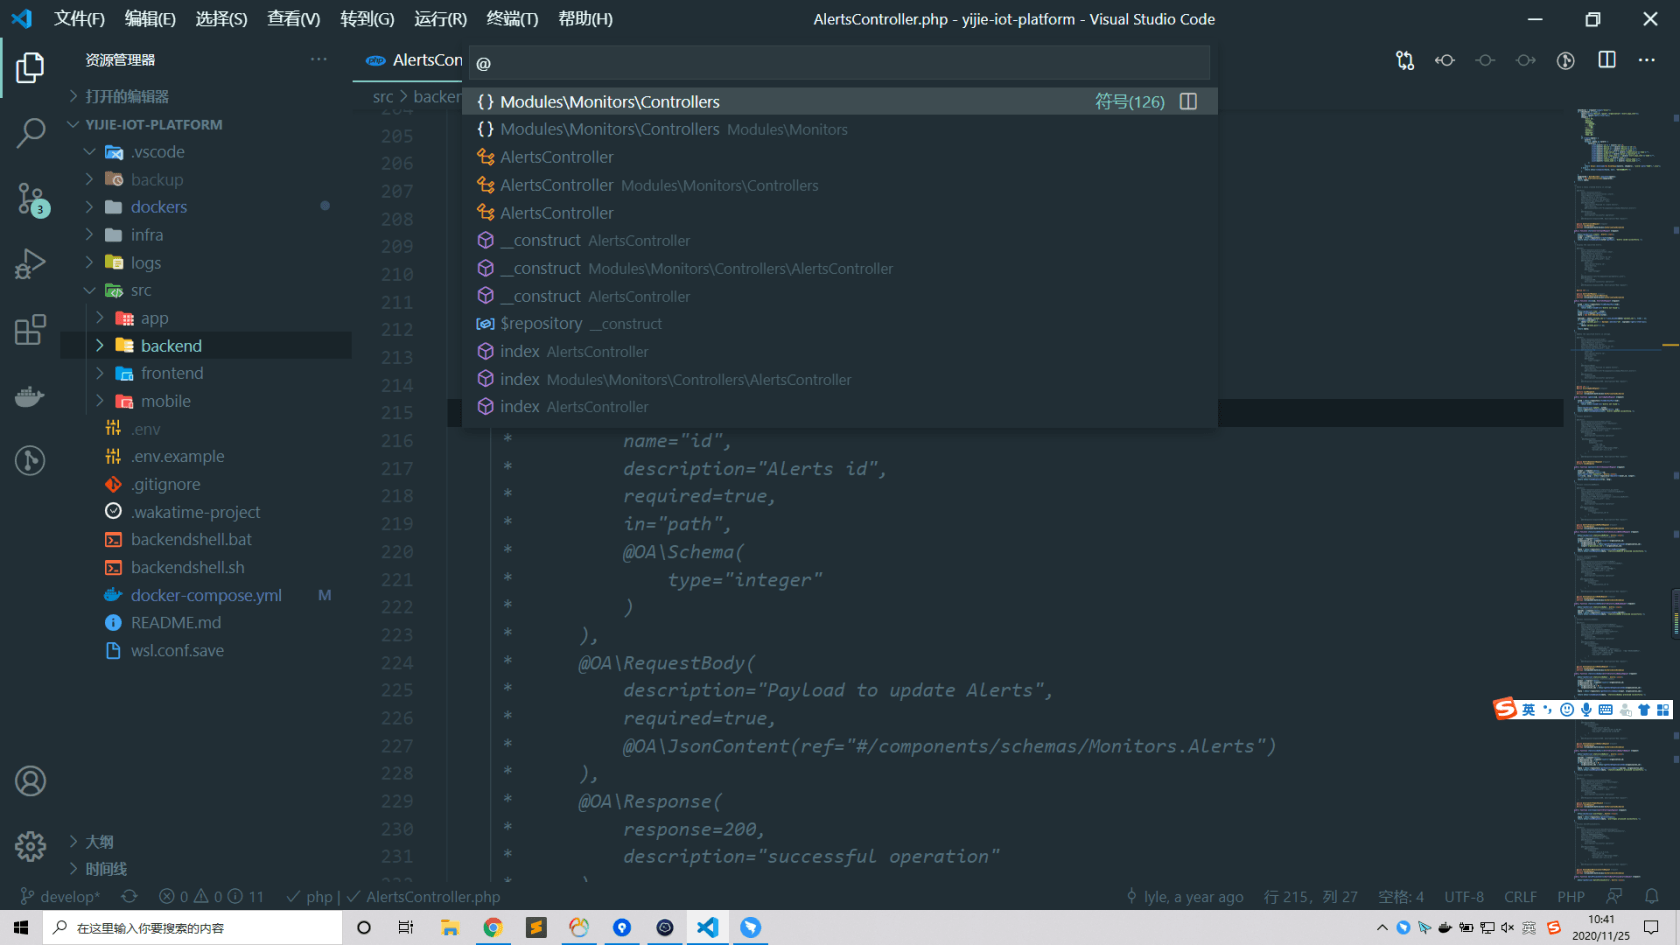This screenshot has height=945, width=1680.
Task: Change line ending CRLF in status bar
Action: (x=1520, y=896)
